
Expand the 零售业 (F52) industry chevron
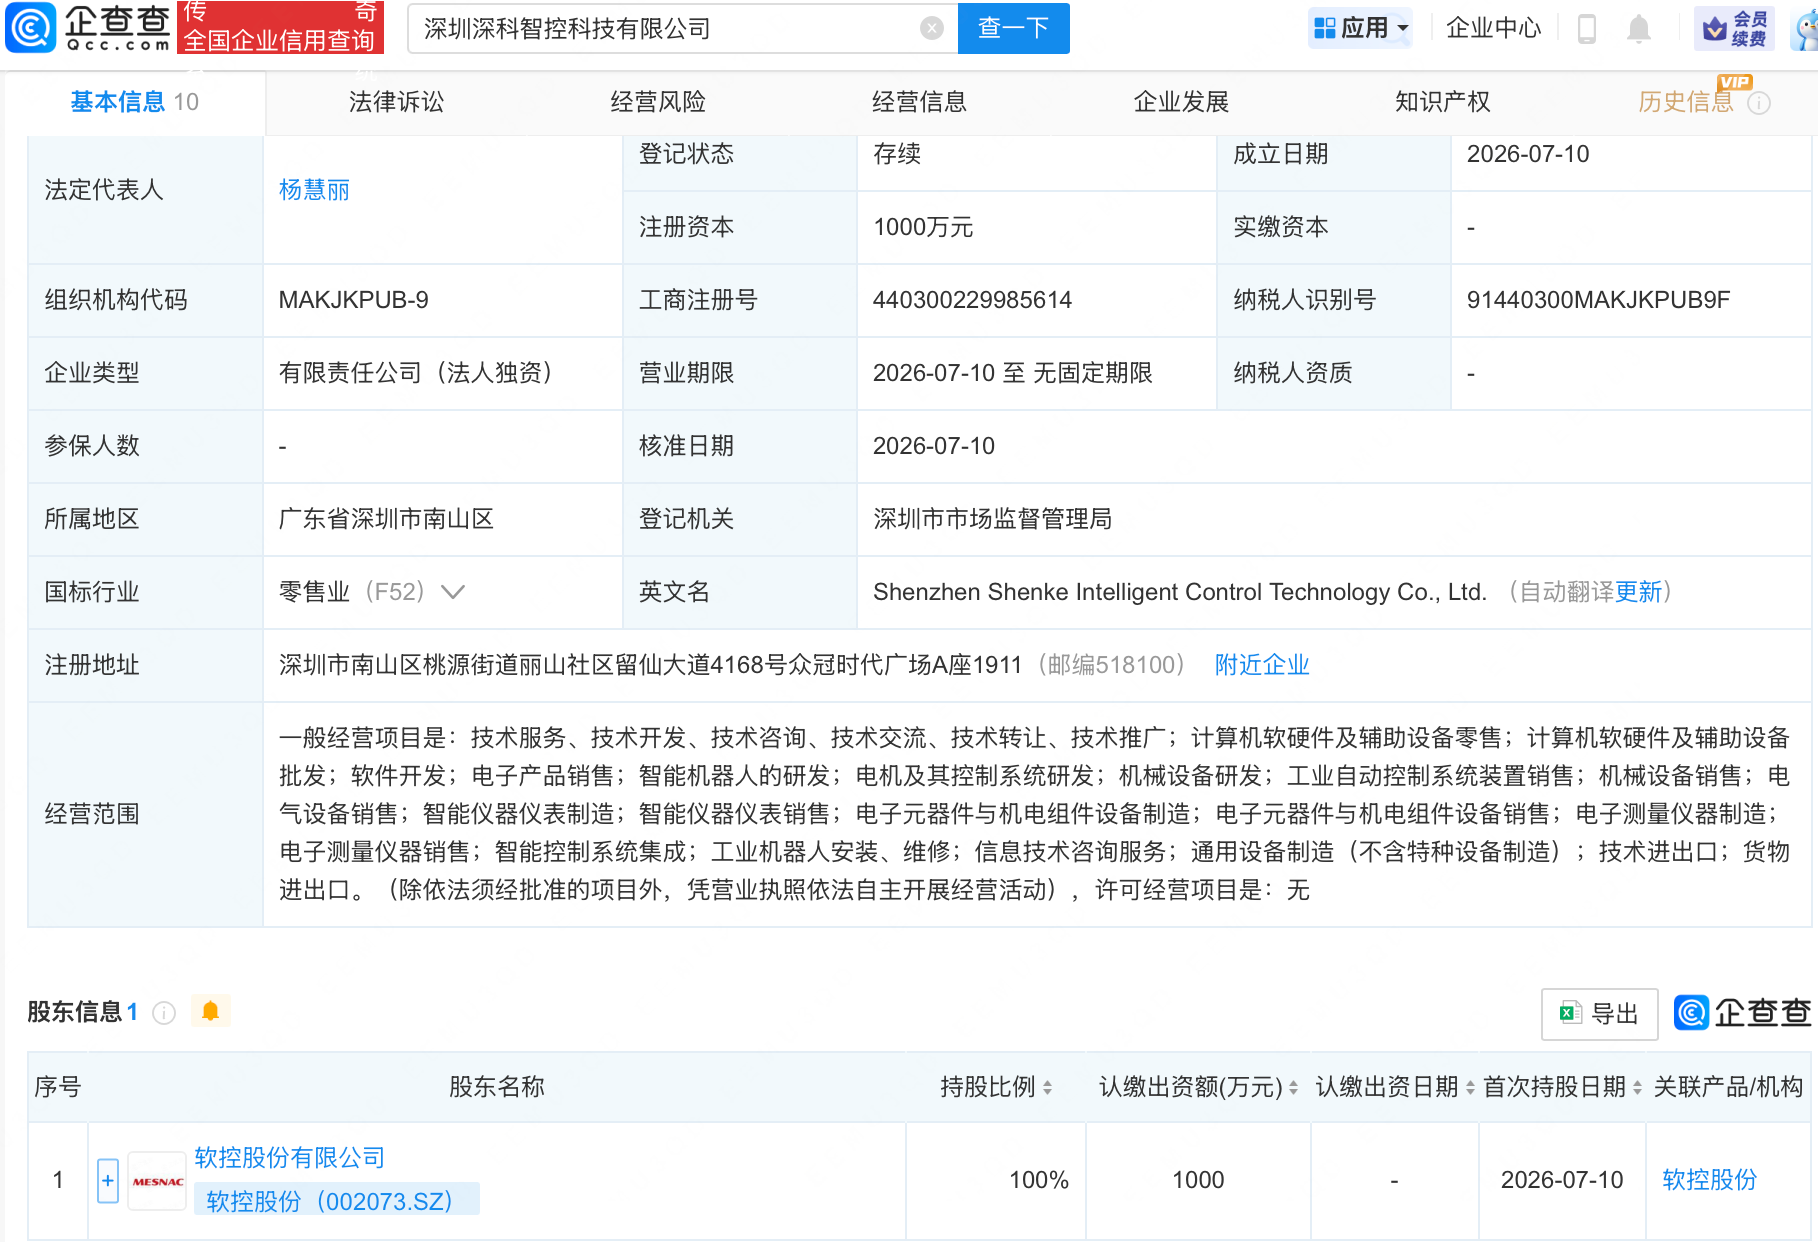[x=453, y=592]
